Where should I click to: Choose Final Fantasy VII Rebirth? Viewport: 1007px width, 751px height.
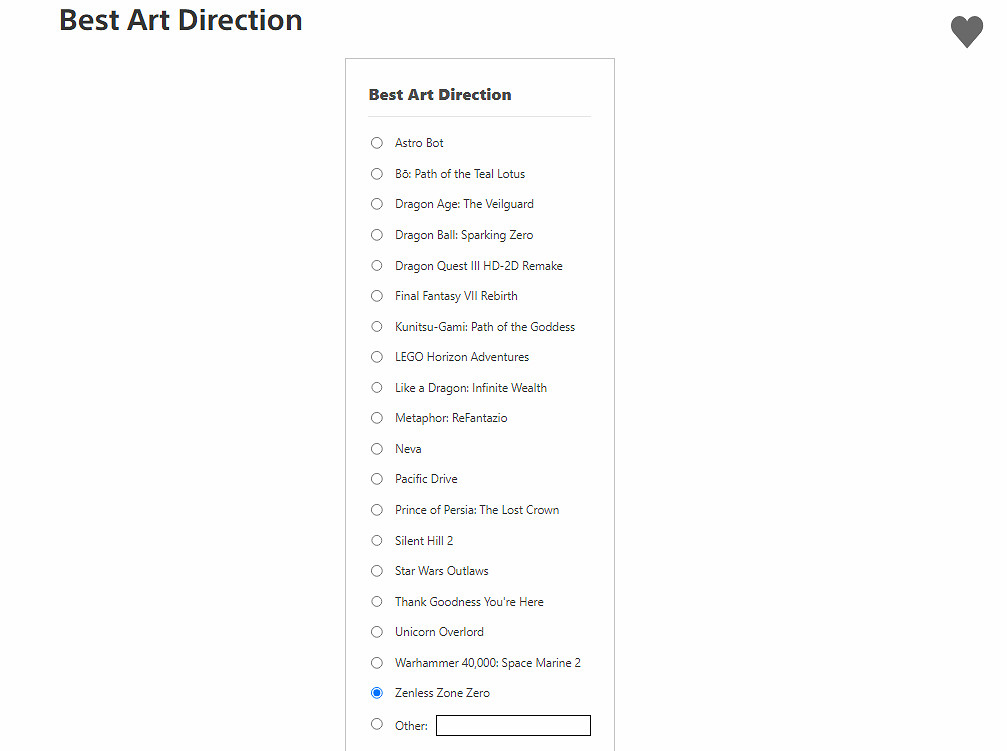[377, 296]
